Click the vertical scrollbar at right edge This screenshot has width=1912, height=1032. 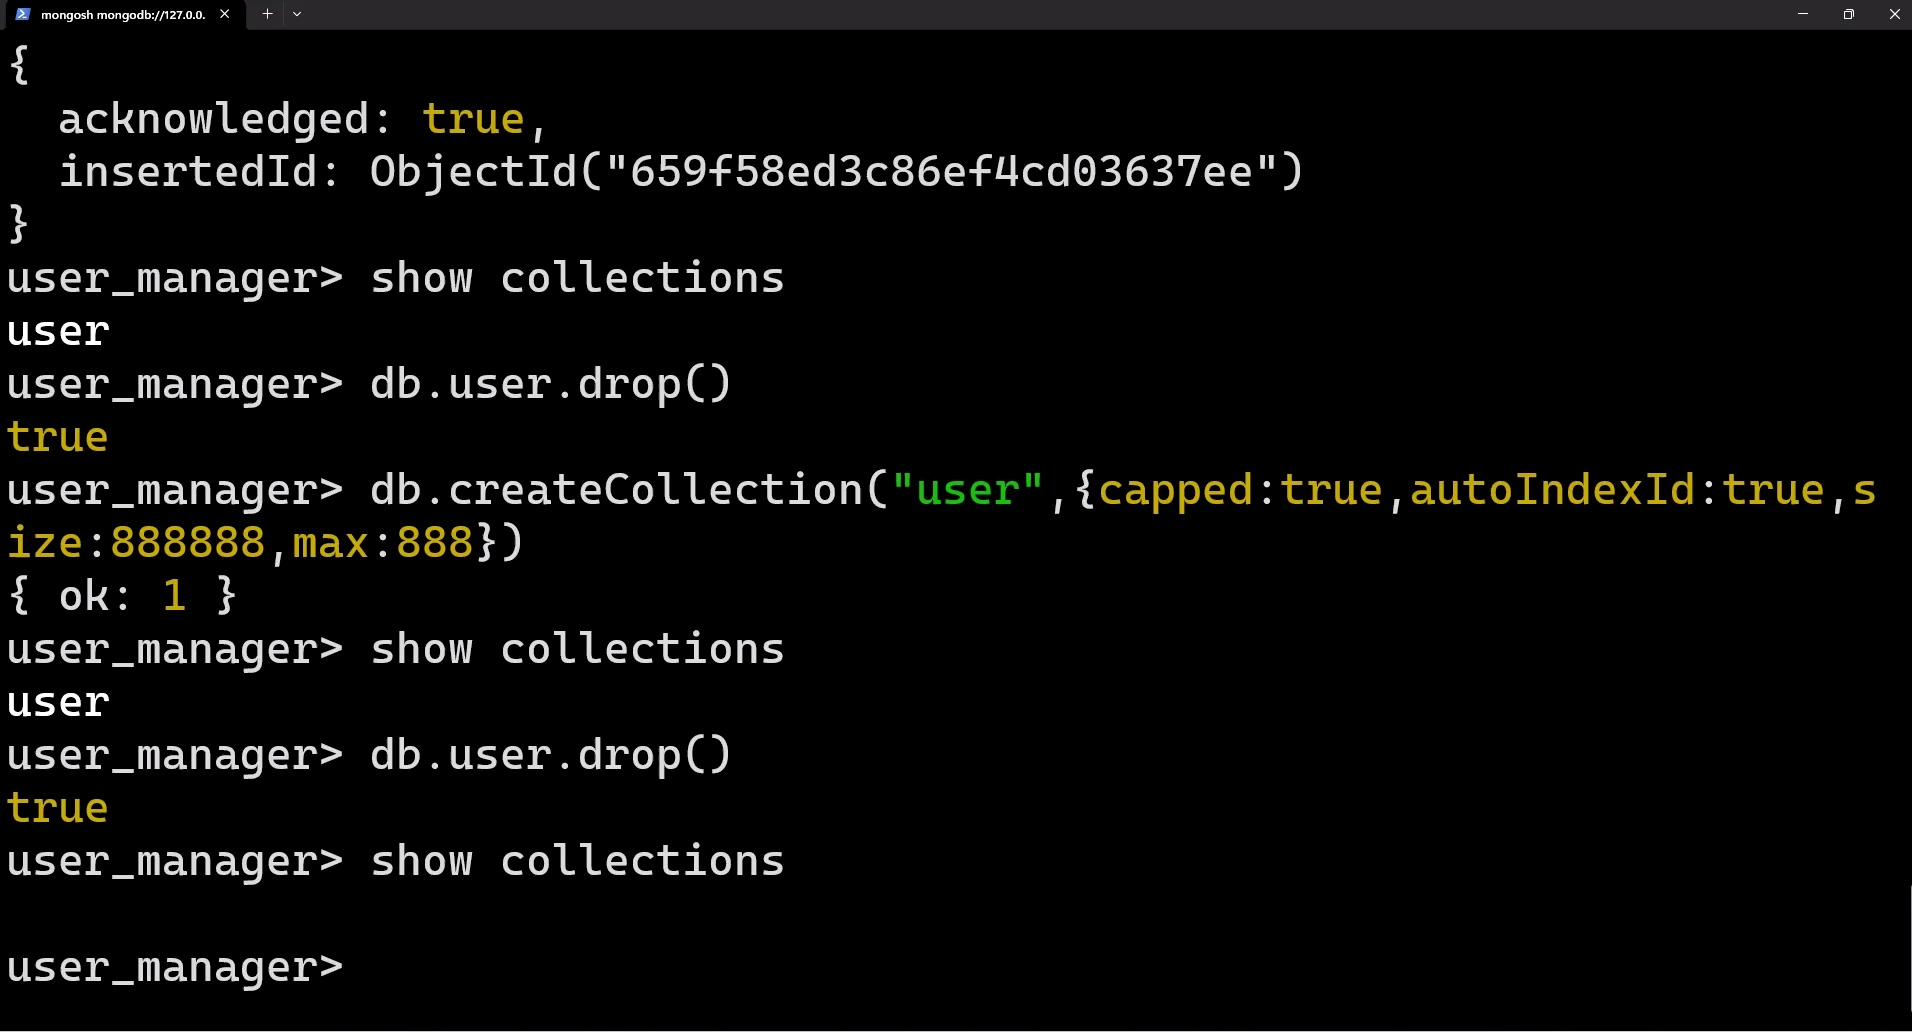[1907, 500]
